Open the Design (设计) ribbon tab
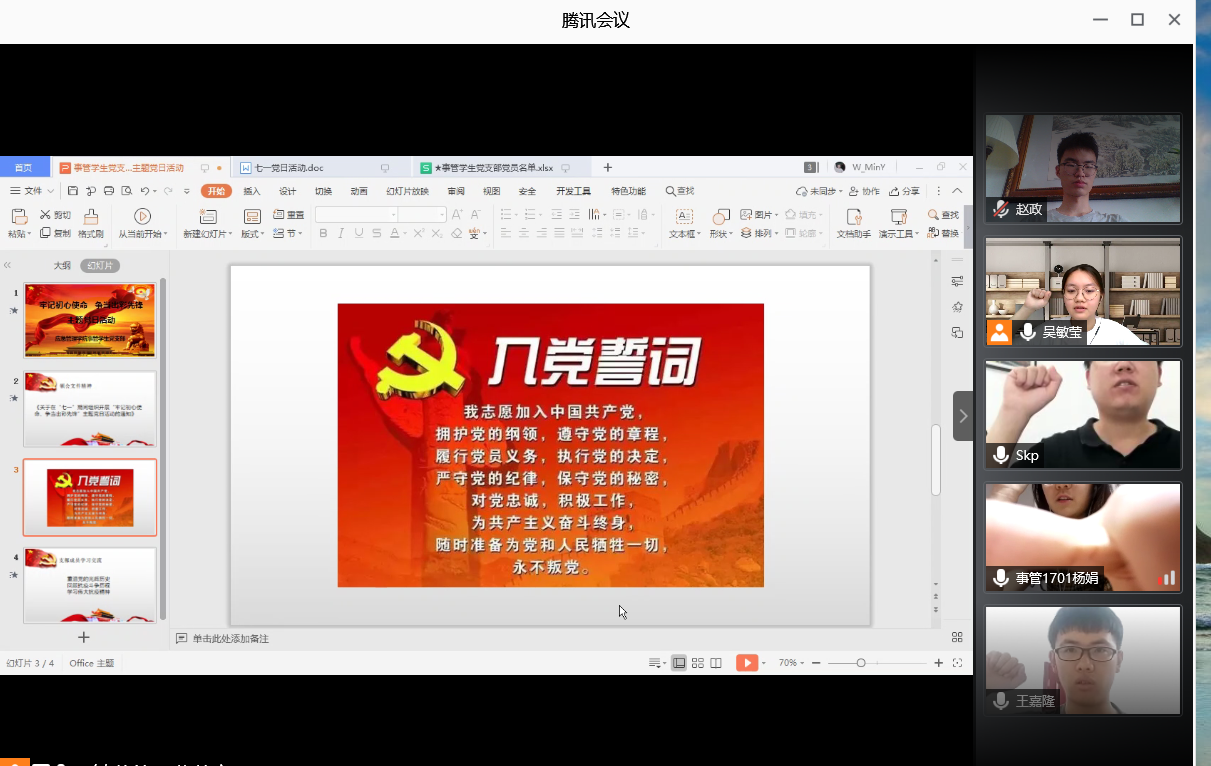 [287, 191]
